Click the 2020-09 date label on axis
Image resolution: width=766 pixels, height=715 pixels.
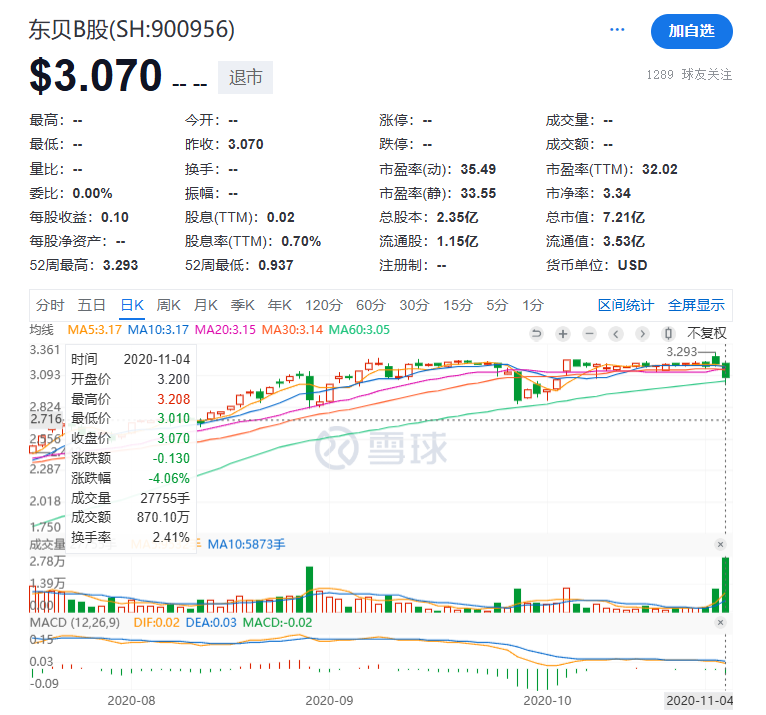click(329, 701)
